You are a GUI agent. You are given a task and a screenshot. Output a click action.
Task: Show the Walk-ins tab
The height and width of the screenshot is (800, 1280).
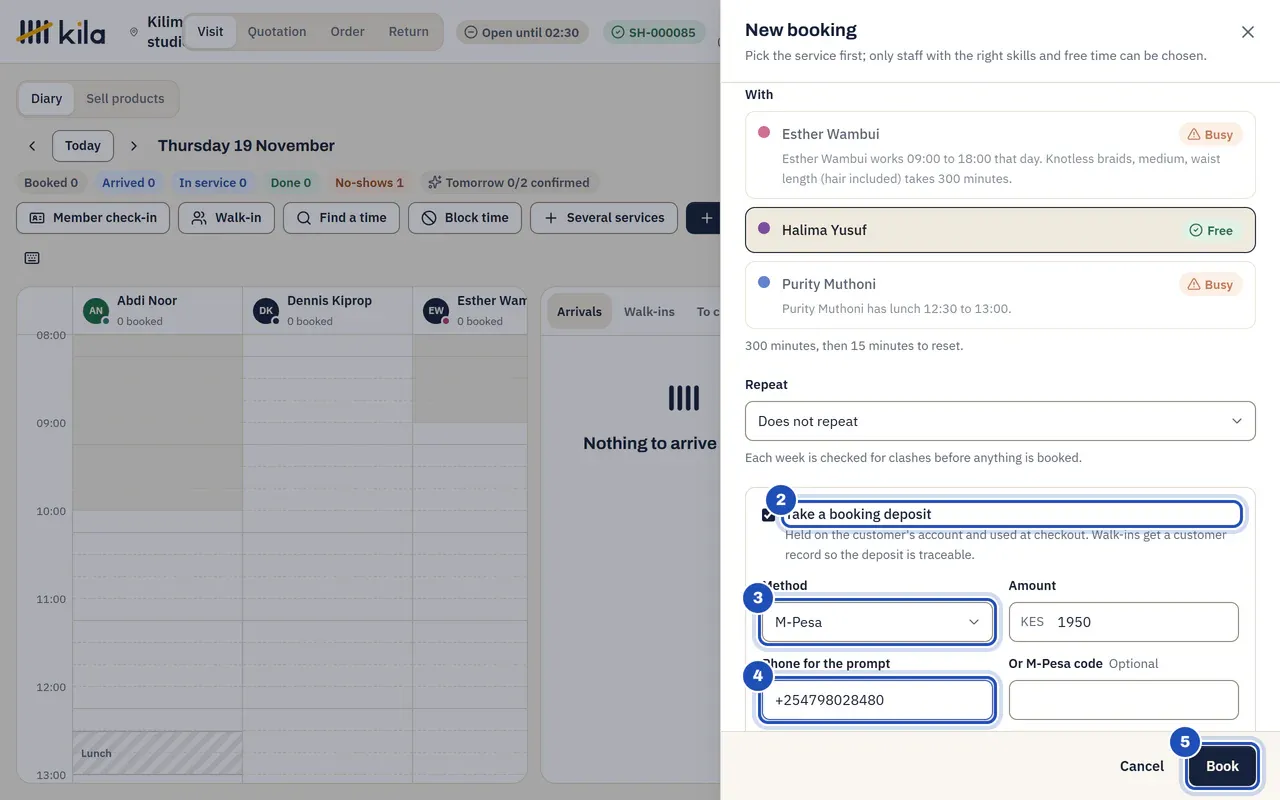click(x=649, y=312)
